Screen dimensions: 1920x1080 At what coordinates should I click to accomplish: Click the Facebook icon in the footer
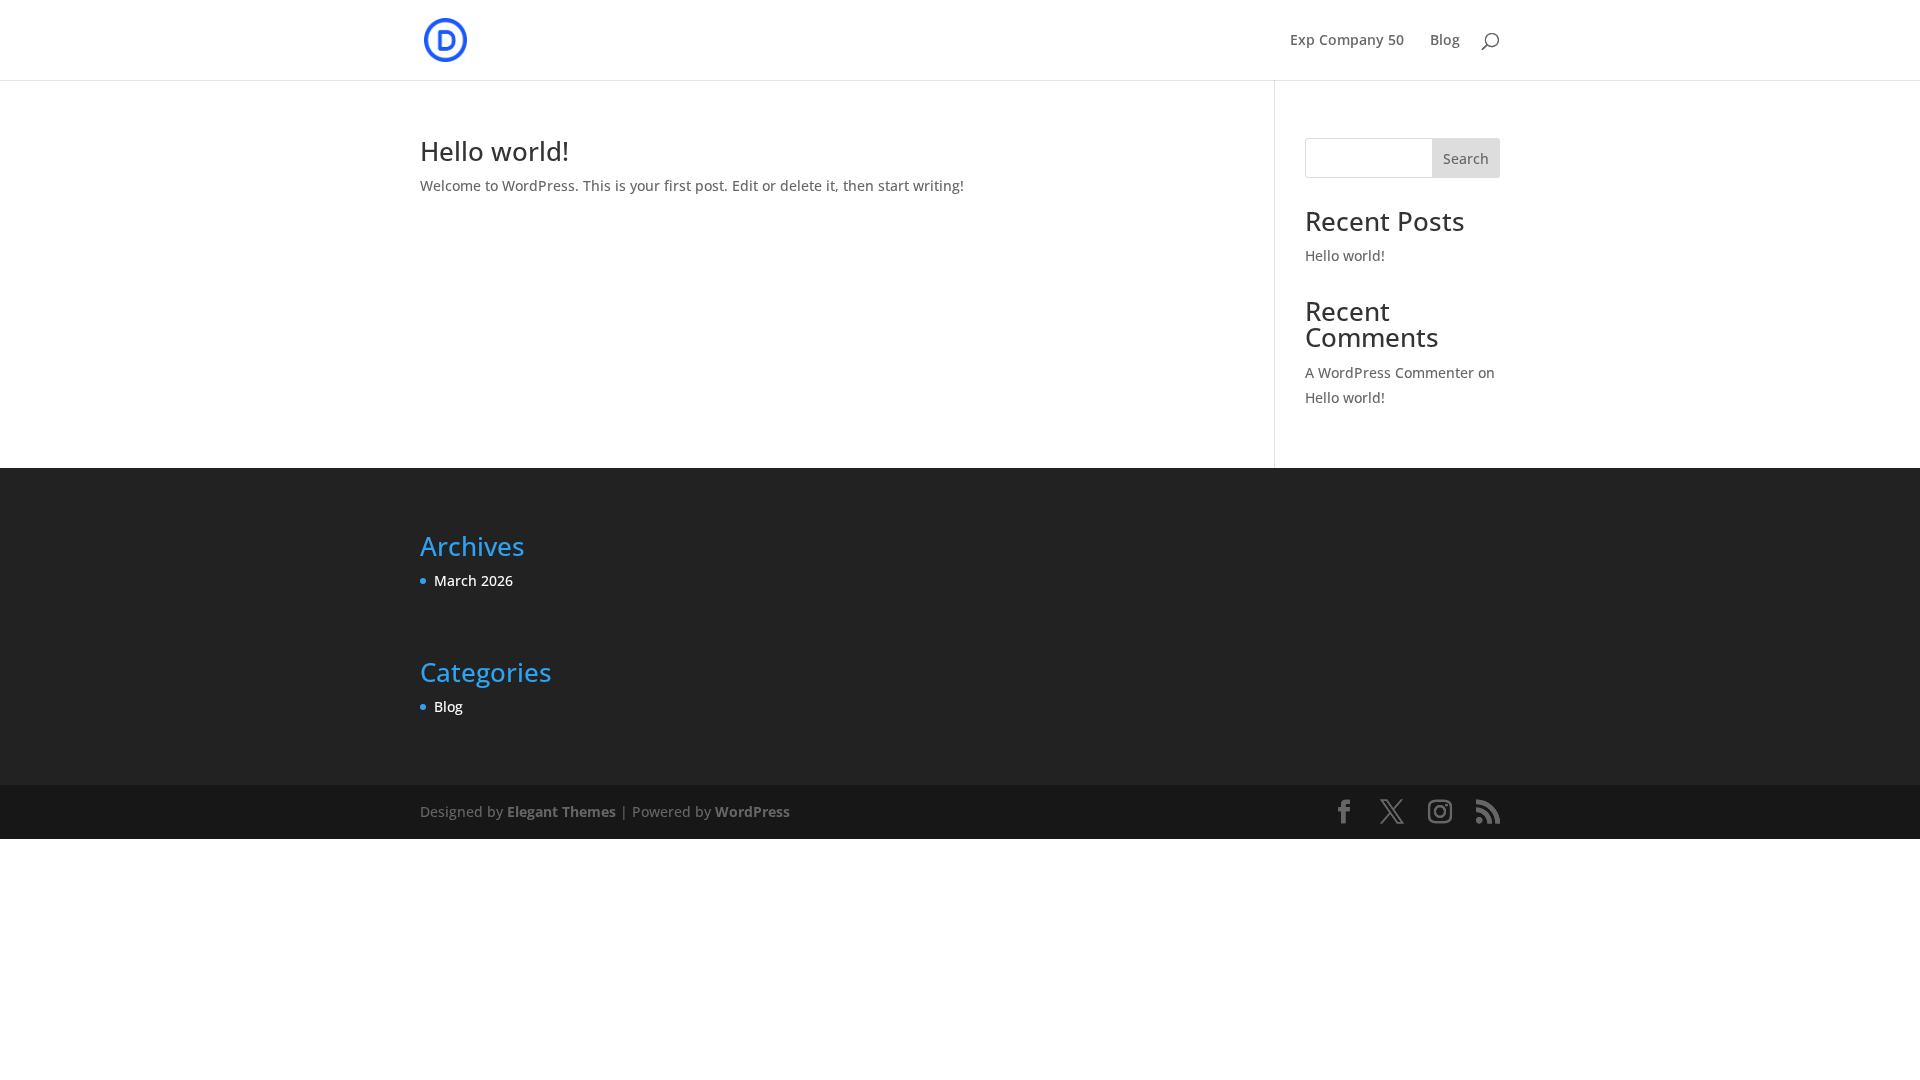tap(1344, 811)
